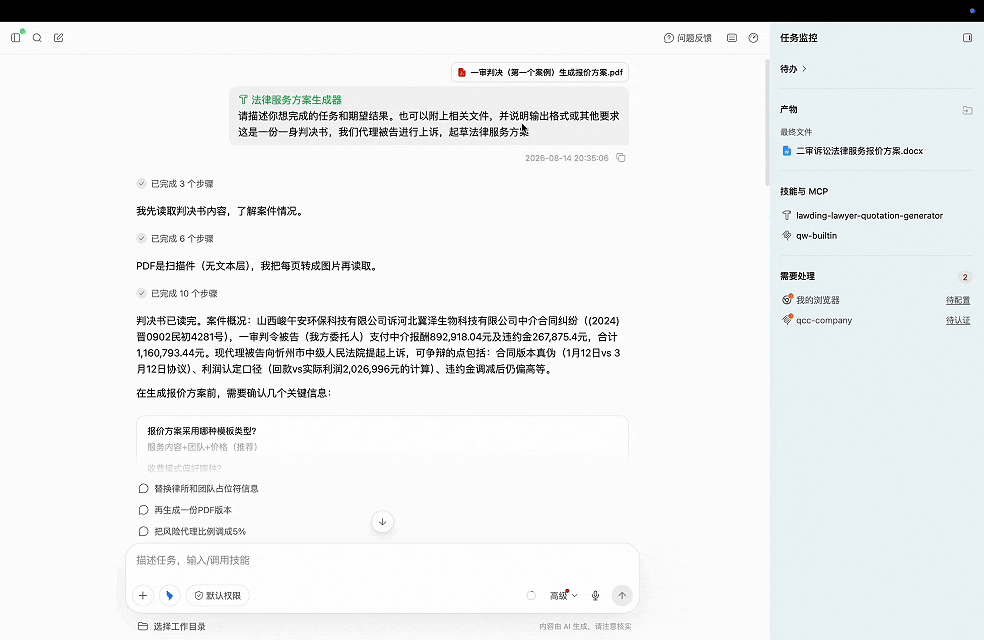
Task: Choose suggestion 把风险代理比例调成5%
Action: click(x=192, y=531)
